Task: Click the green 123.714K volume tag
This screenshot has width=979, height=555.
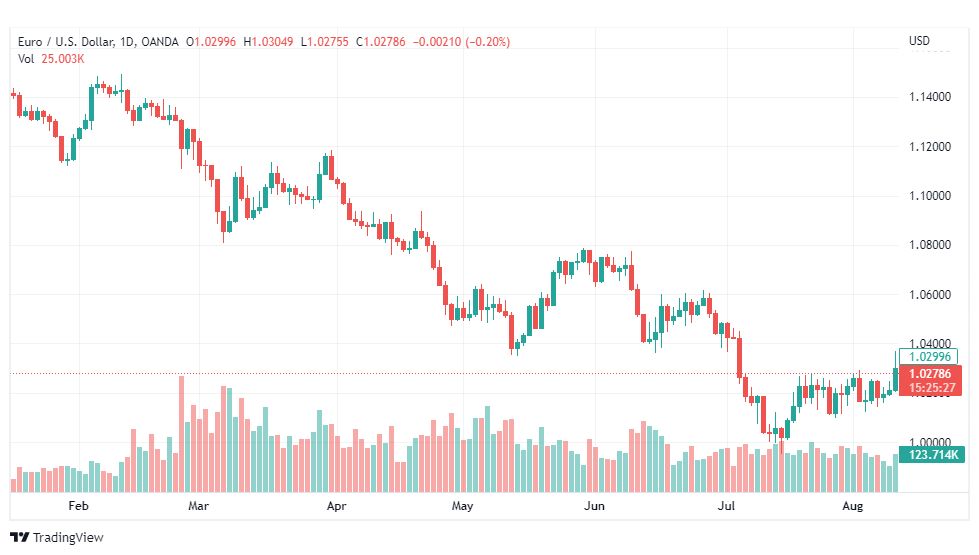Action: point(932,454)
